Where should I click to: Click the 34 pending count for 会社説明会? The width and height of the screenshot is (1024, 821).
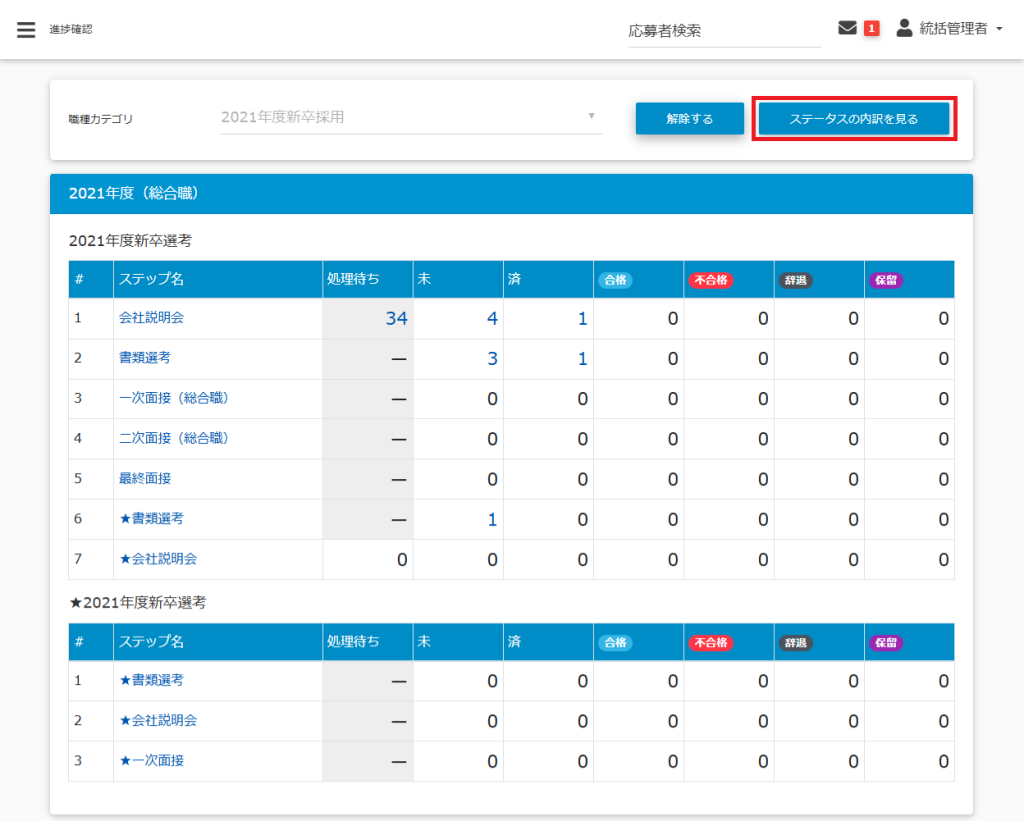click(x=396, y=319)
